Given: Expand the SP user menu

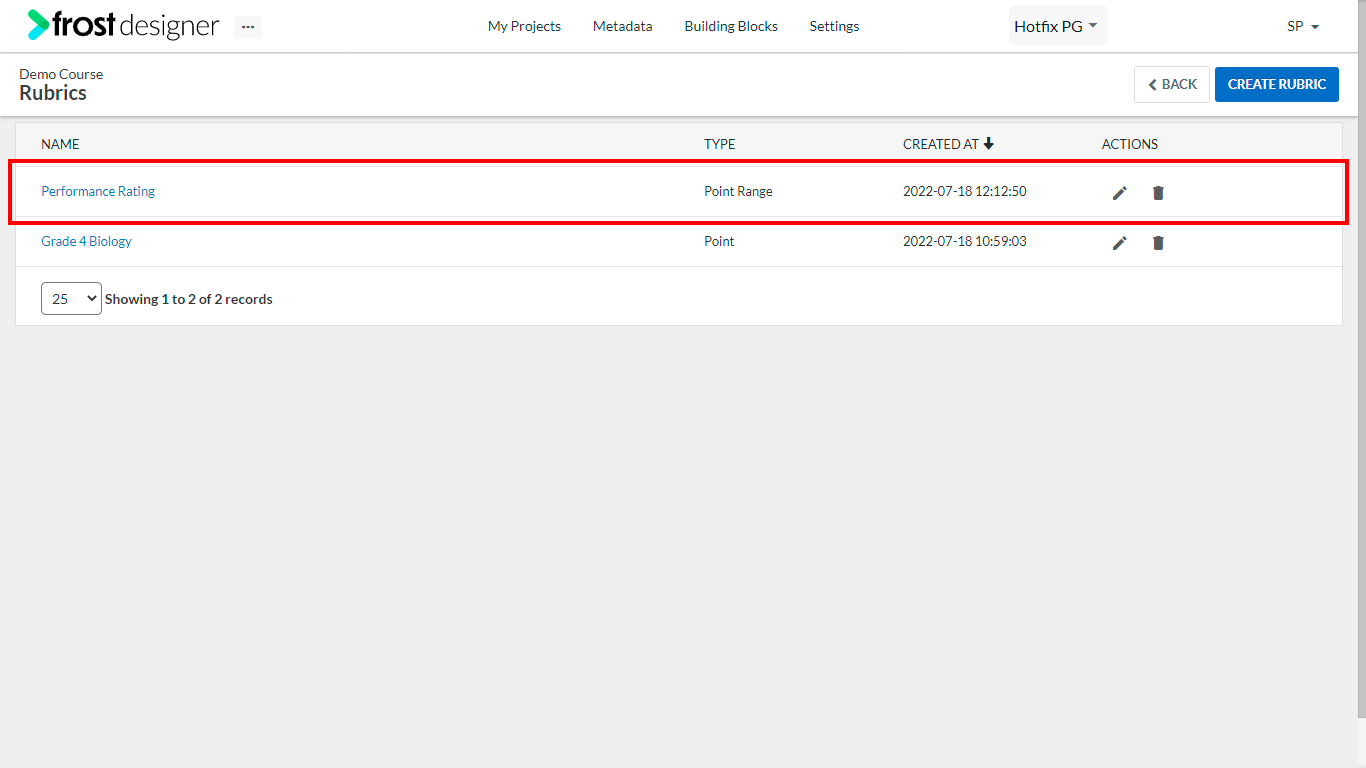Looking at the screenshot, I should point(1303,26).
